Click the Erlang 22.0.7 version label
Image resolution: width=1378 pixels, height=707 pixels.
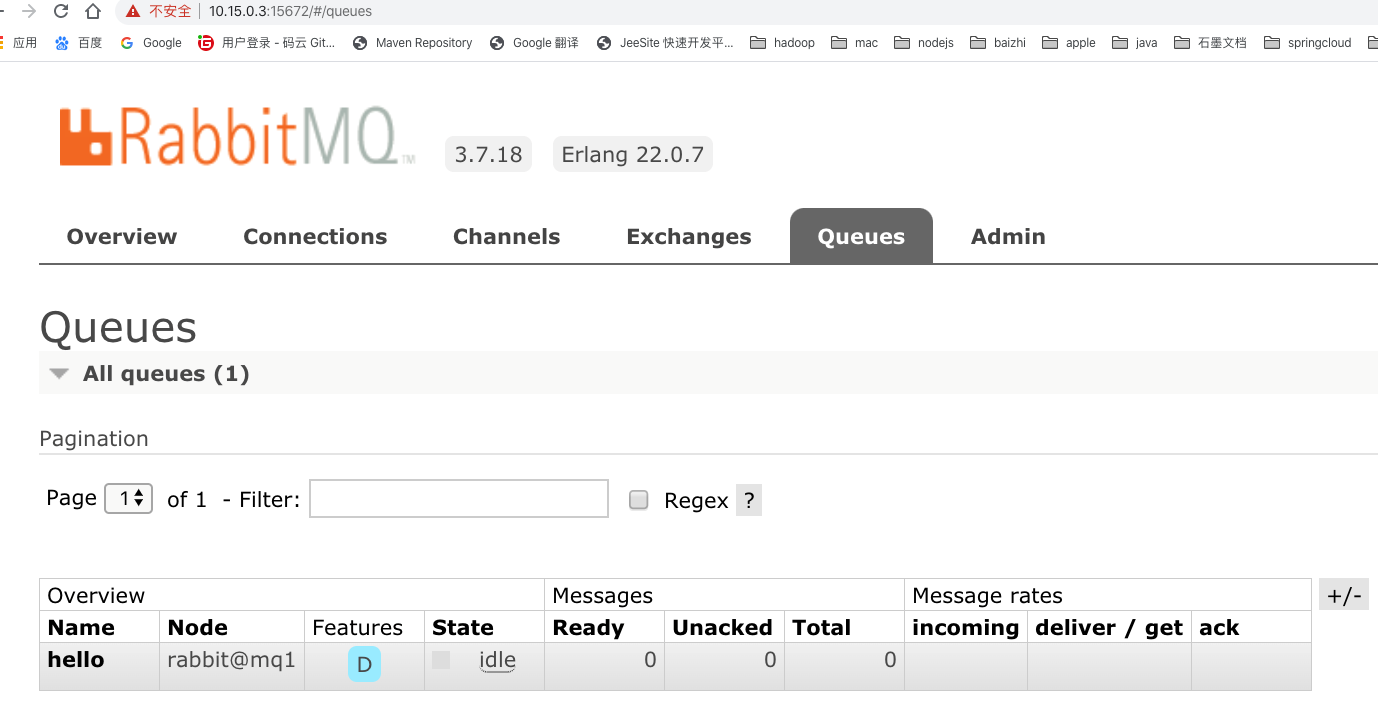tap(633, 155)
